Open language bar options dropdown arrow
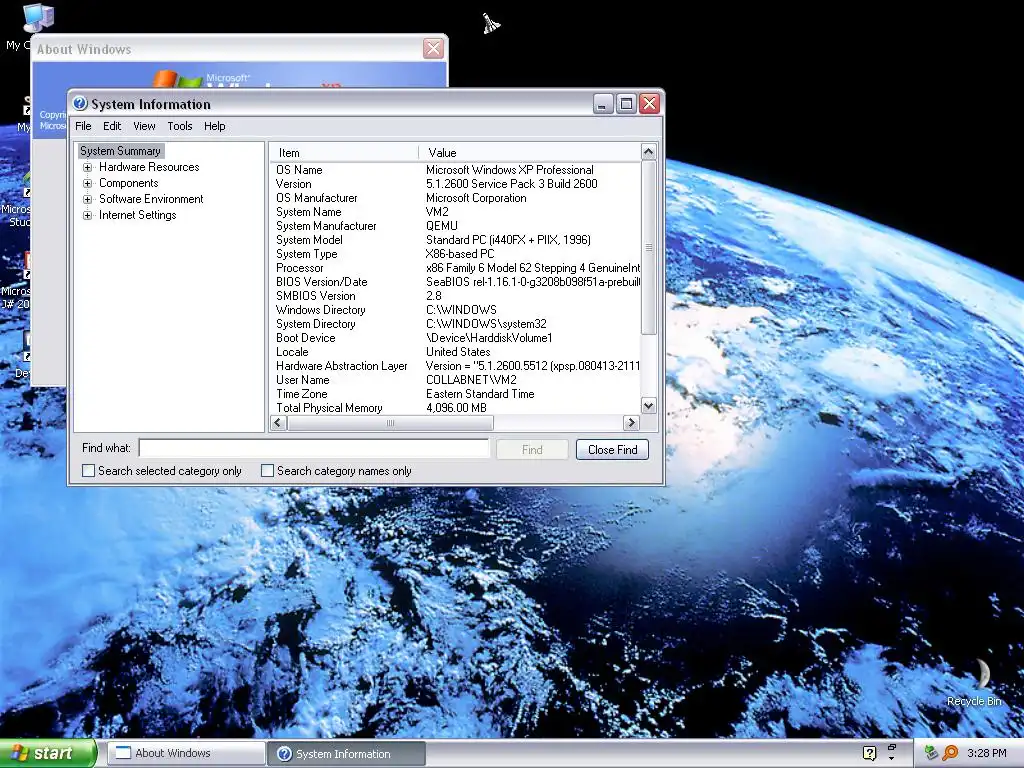Screen dimensions: 1024x768 891,759
